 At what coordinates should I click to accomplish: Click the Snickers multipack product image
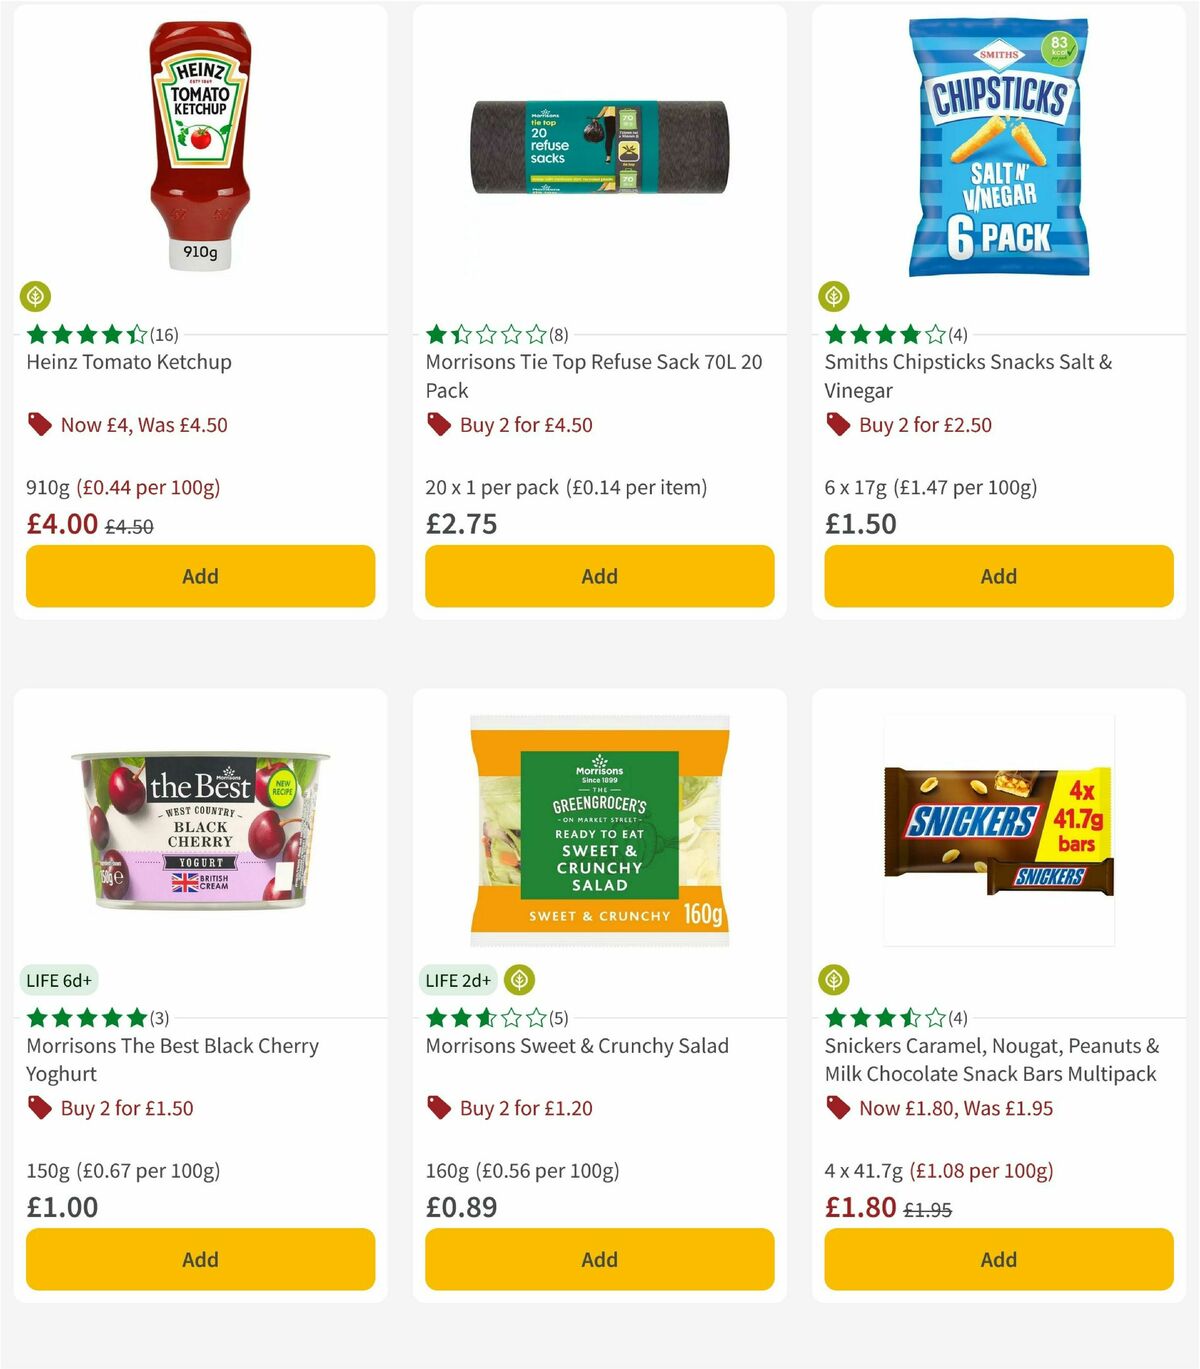(998, 840)
